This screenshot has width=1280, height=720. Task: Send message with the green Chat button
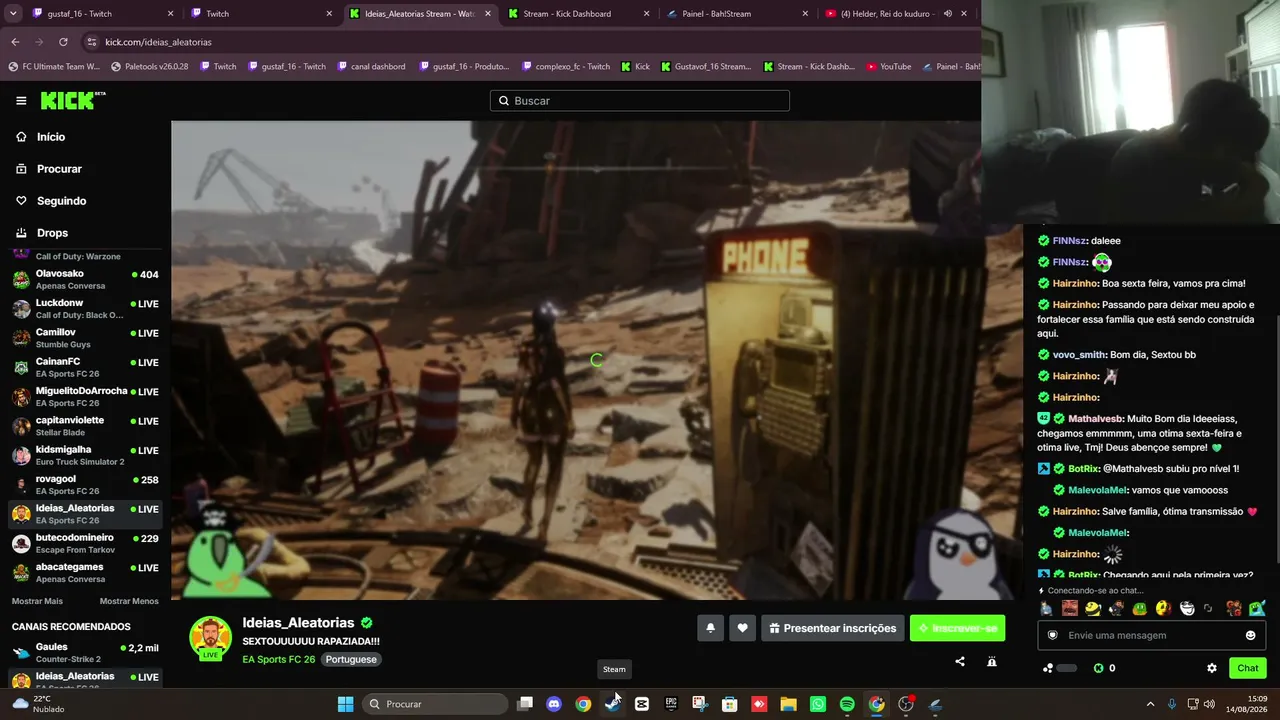tap(1248, 668)
